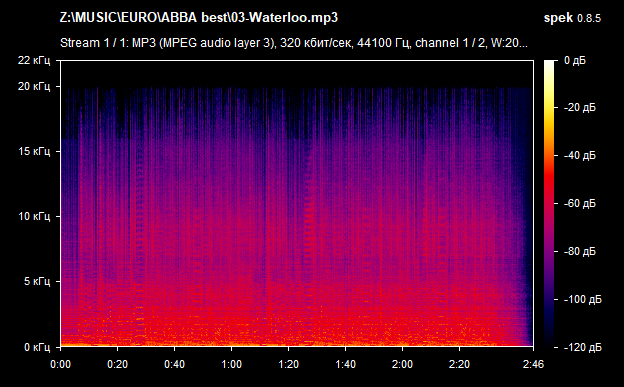Click the stream info line 'Stream 1 / 1: MP3'
The width and height of the screenshot is (624, 387).
click(x=294, y=43)
